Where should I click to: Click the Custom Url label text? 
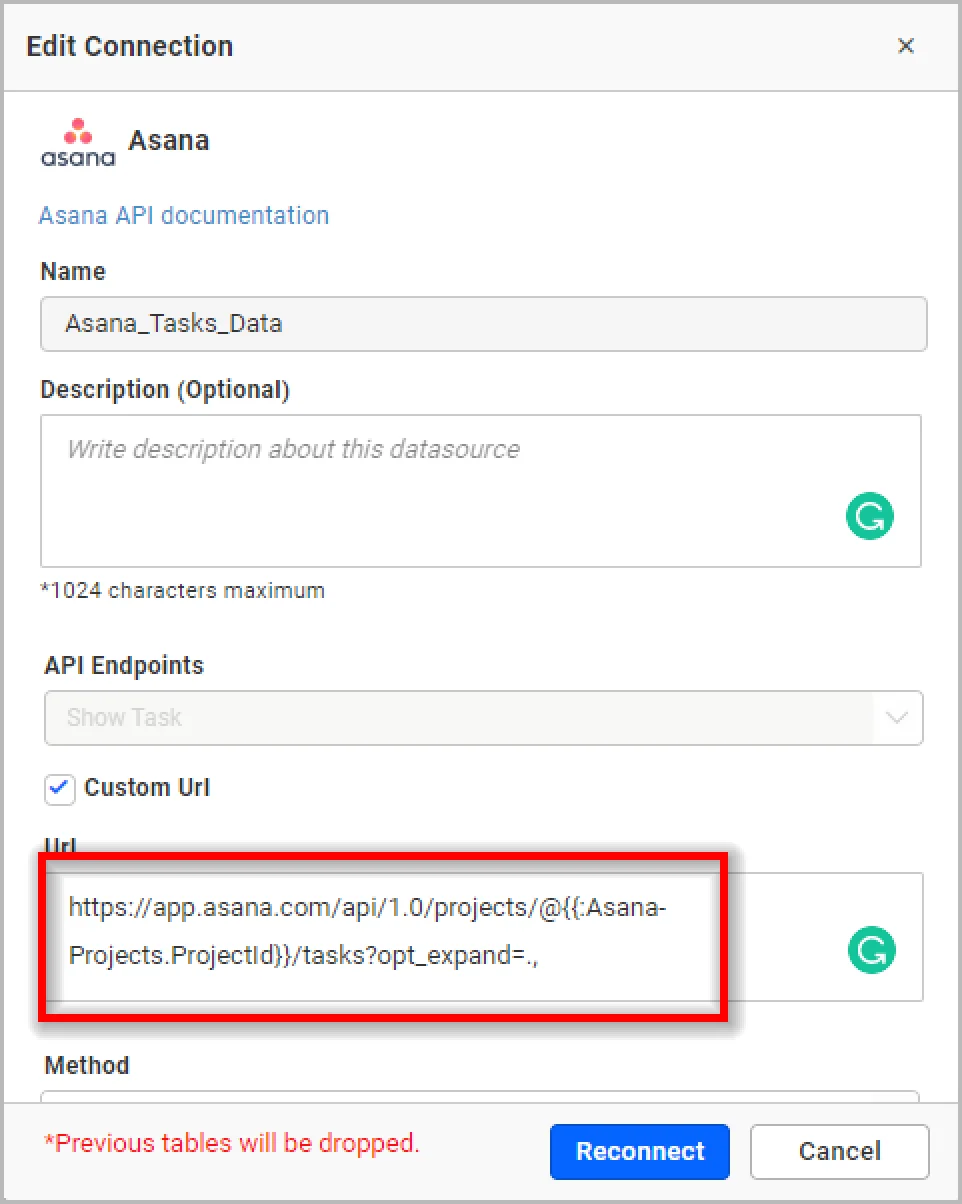tap(147, 788)
